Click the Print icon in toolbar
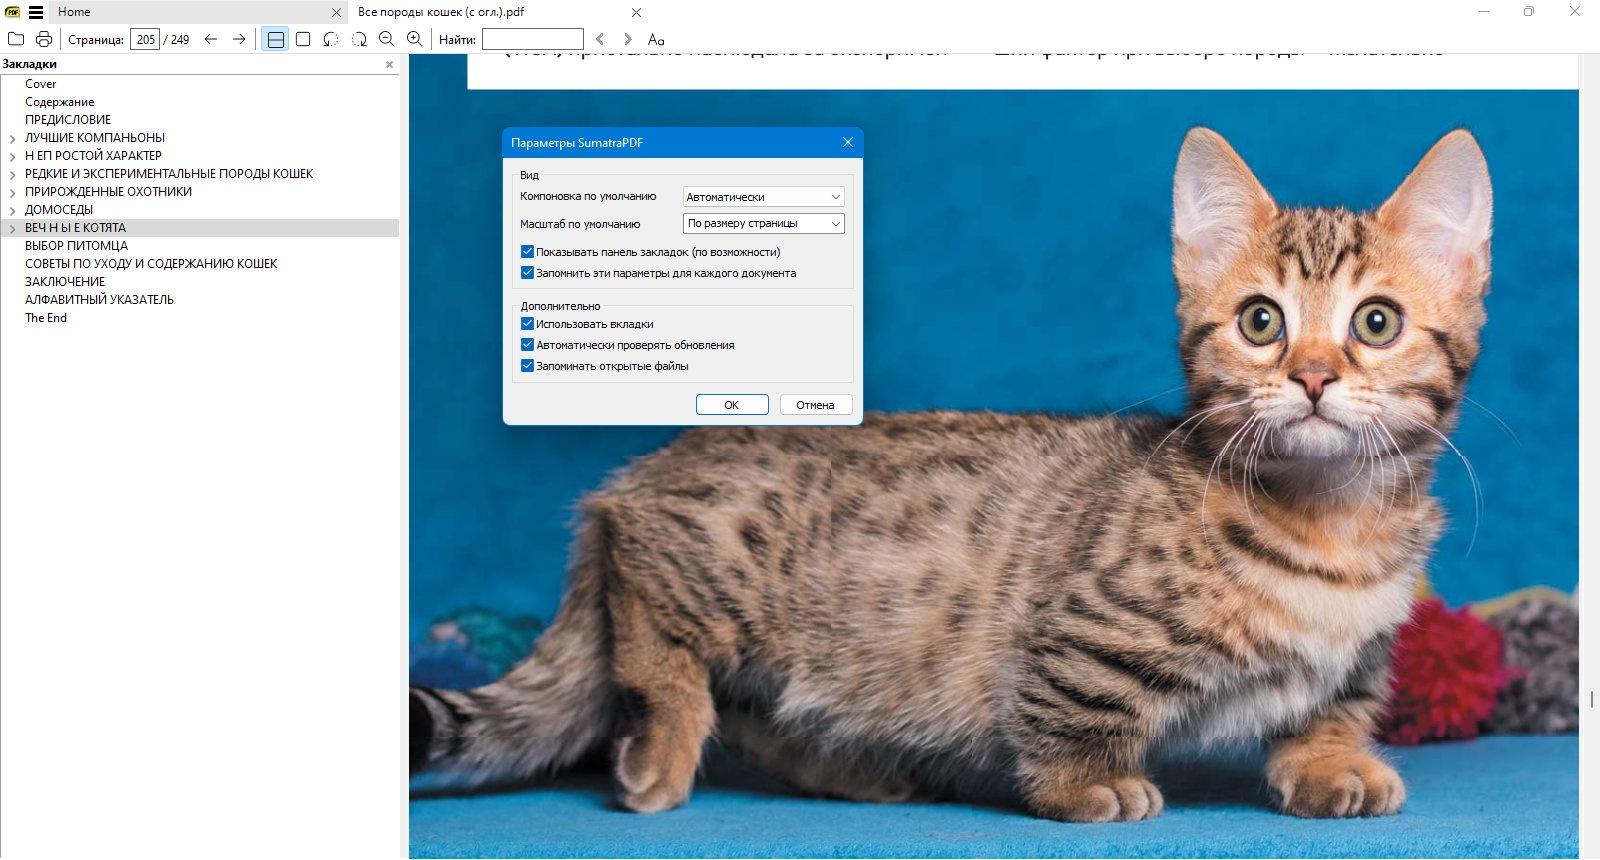The width and height of the screenshot is (1600, 860). [x=44, y=39]
